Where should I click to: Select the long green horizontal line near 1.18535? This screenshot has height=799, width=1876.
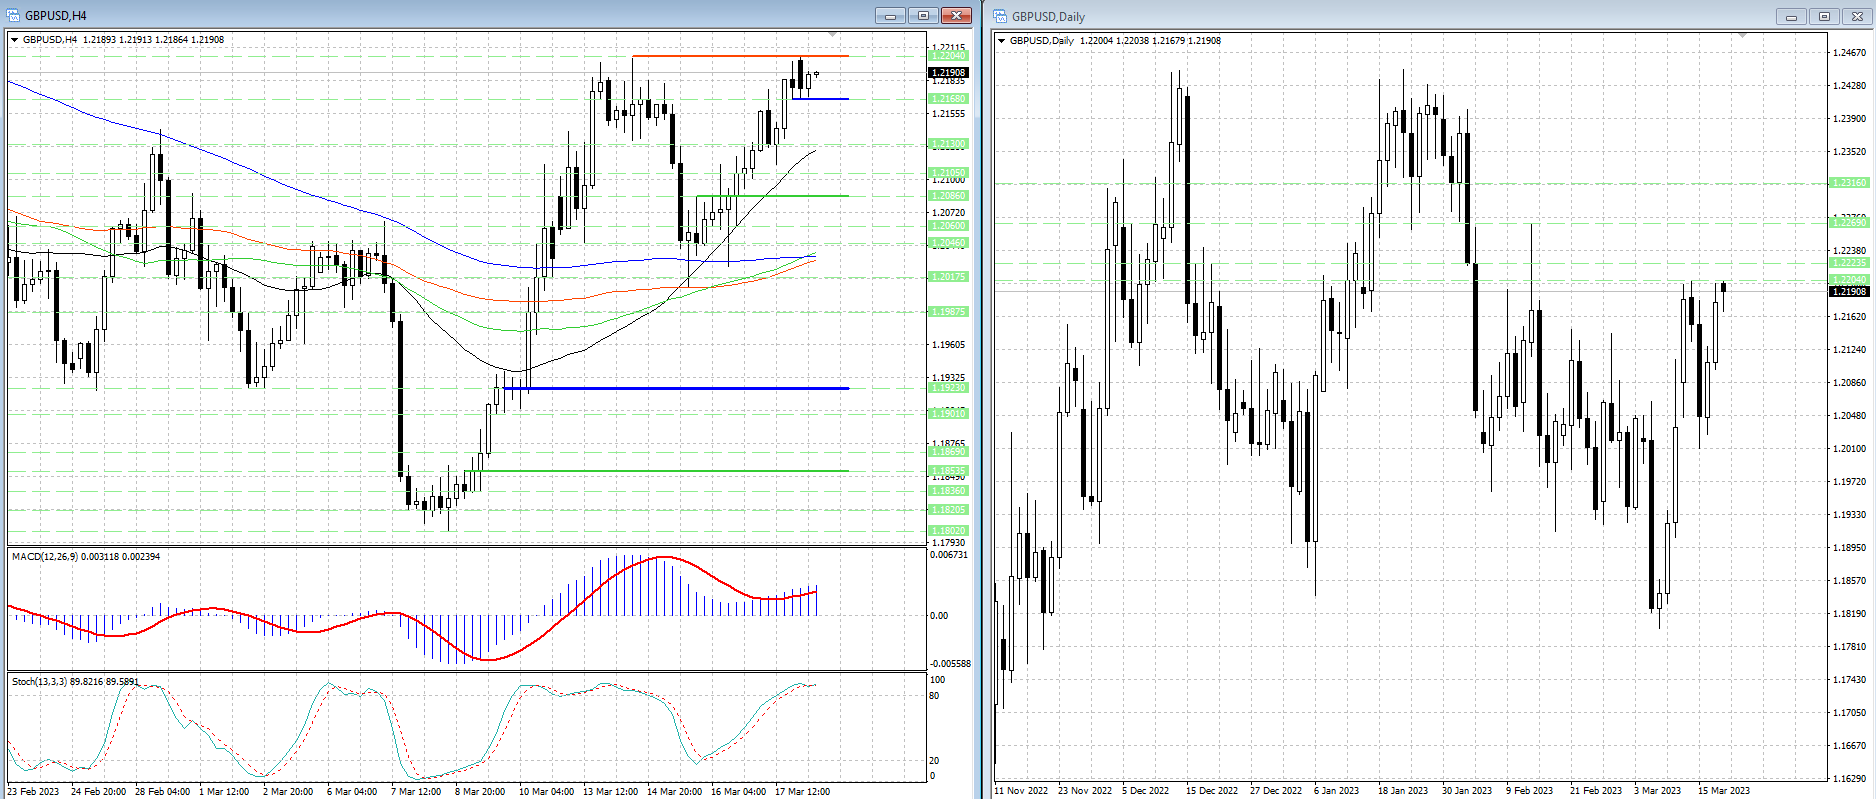[x=660, y=471]
